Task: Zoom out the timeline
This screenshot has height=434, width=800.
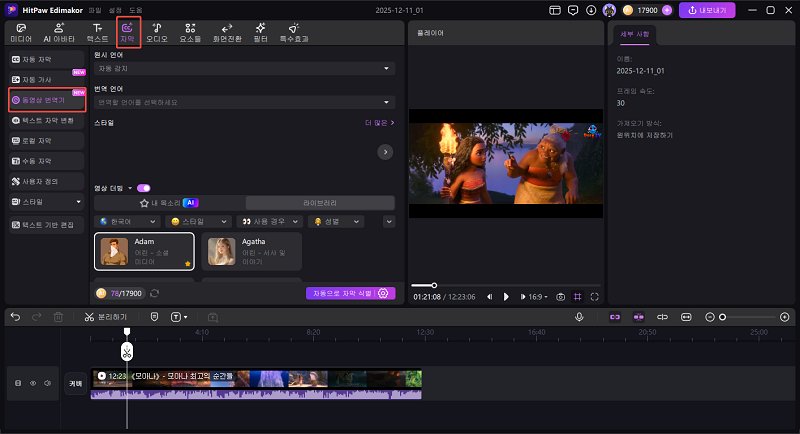Action: (x=710, y=317)
